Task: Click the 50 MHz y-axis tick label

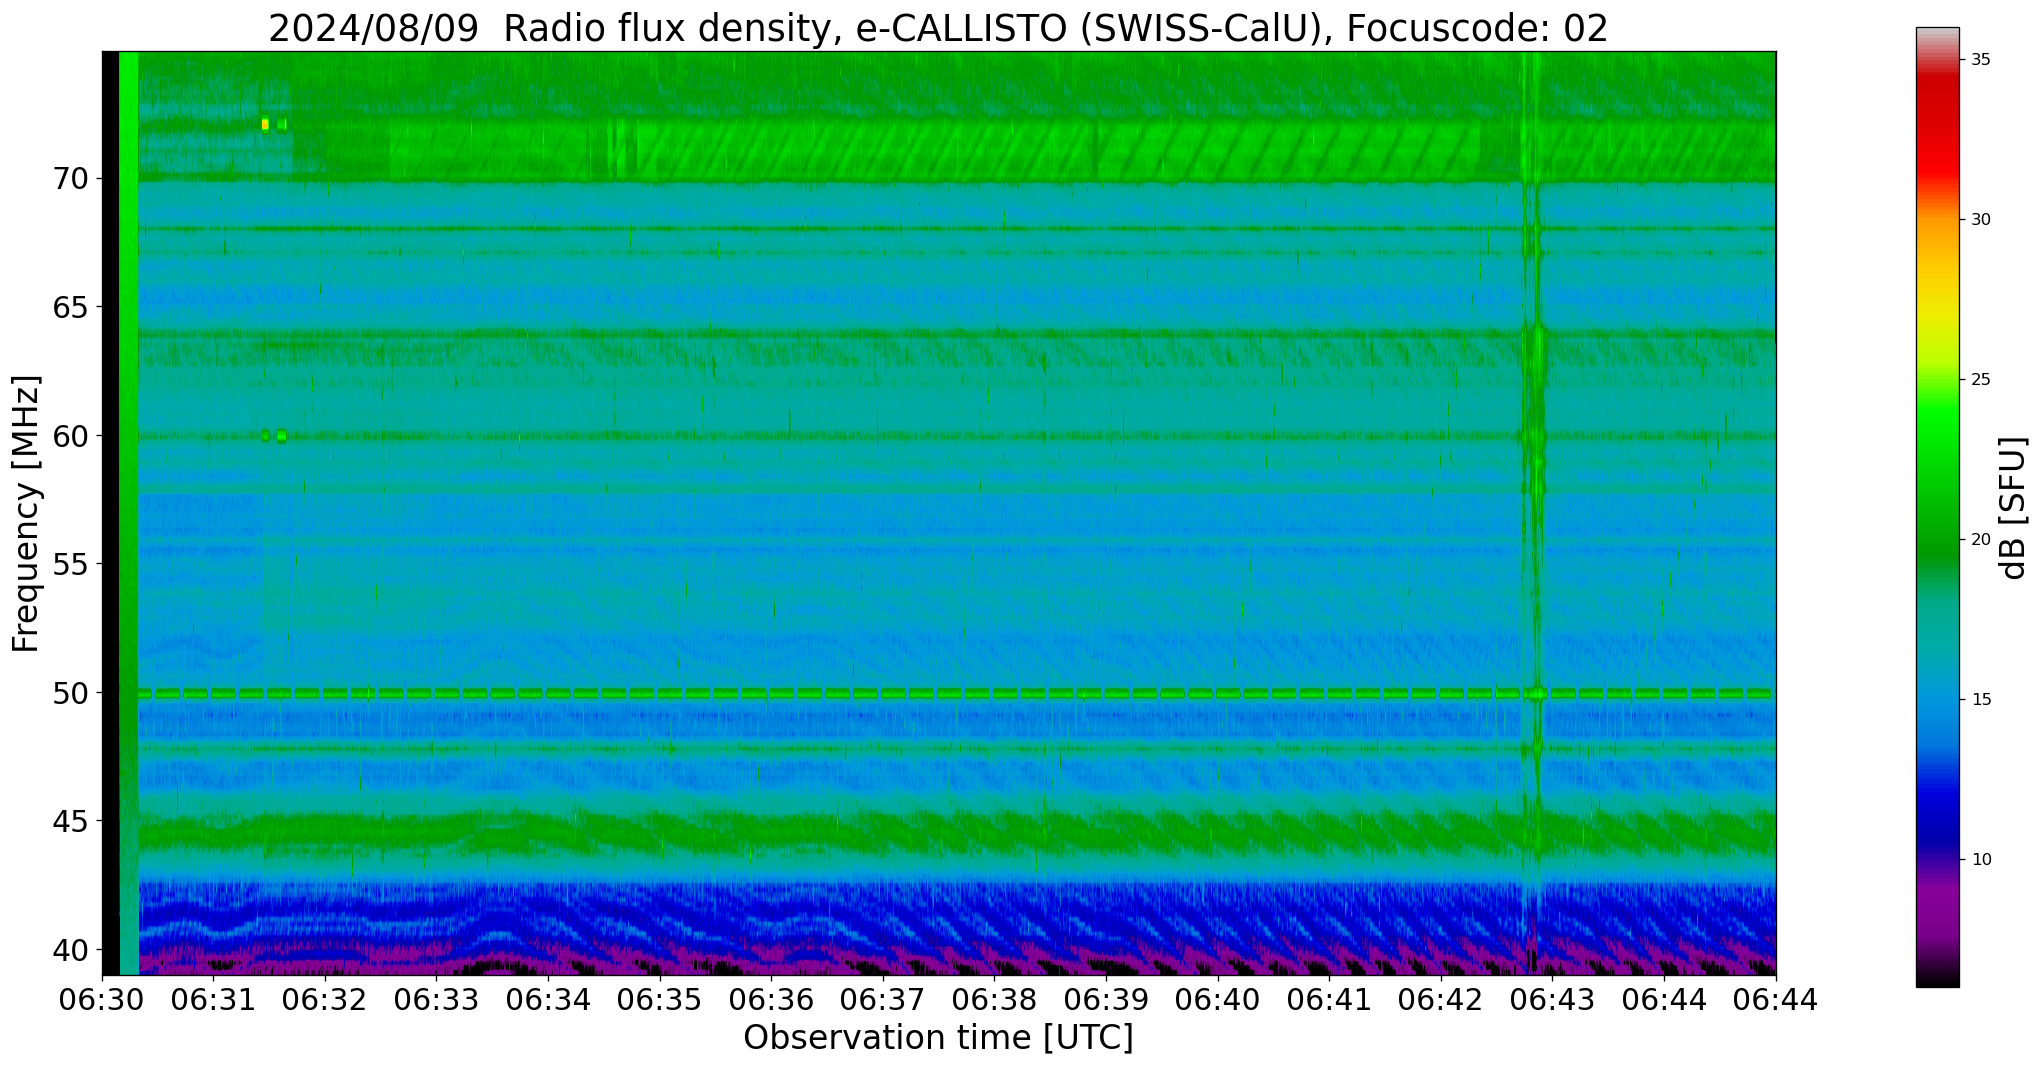Action: (x=71, y=693)
